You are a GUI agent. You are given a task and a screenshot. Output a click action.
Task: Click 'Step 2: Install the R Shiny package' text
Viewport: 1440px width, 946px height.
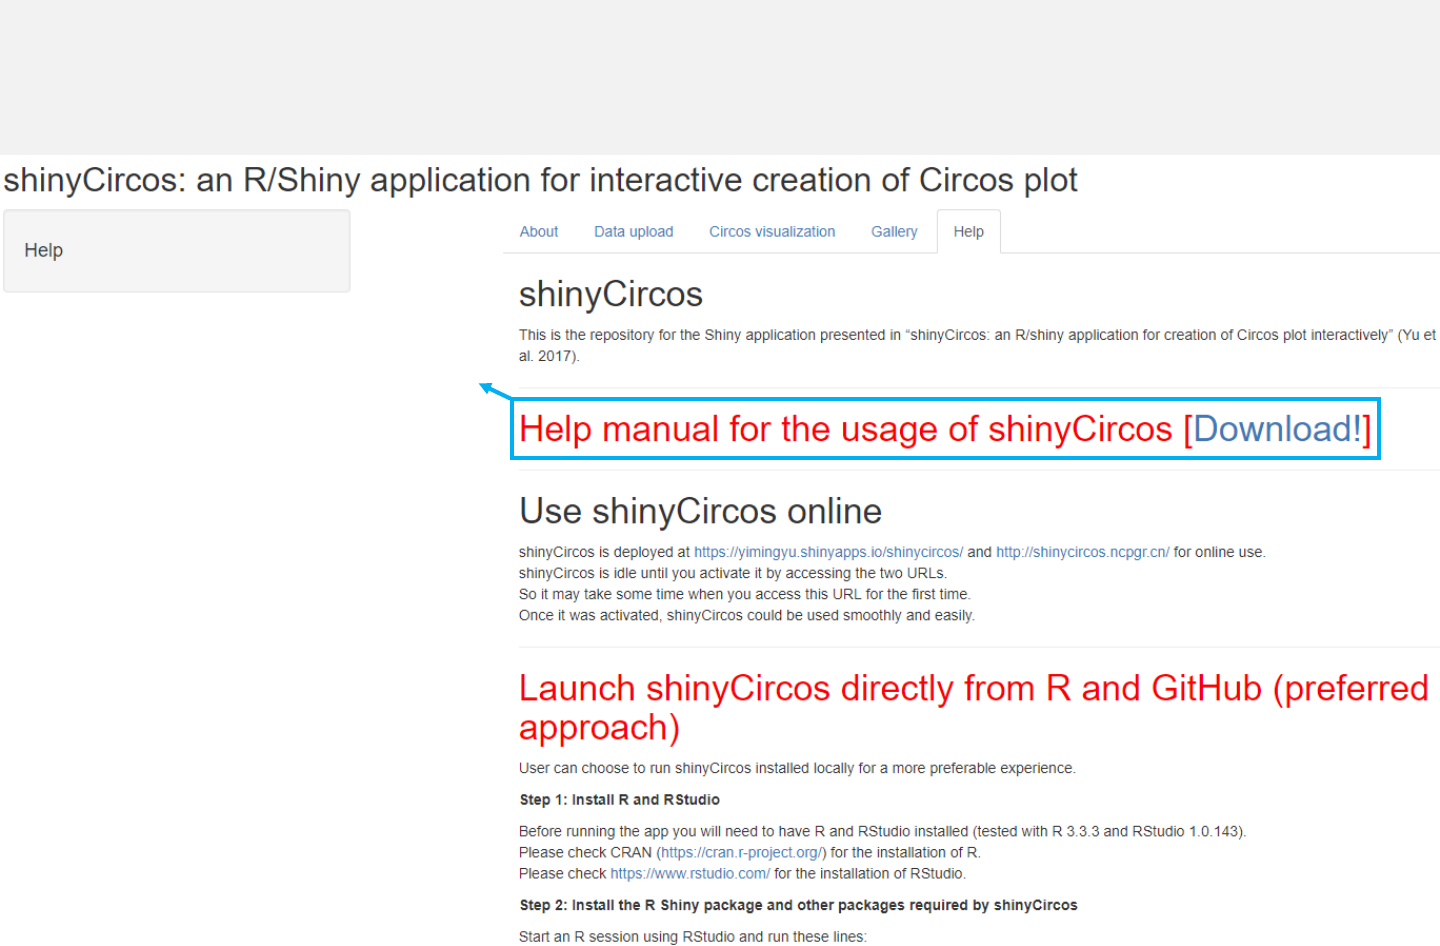coord(798,905)
